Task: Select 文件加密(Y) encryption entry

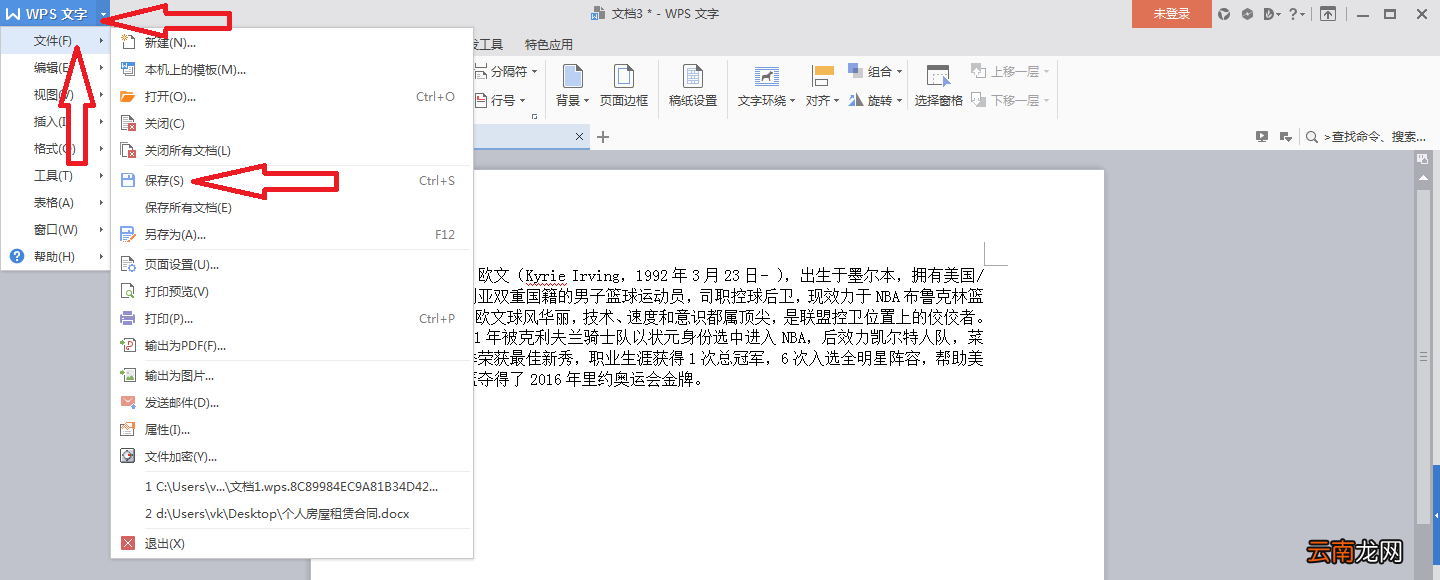Action: pyautogui.click(x=290, y=457)
